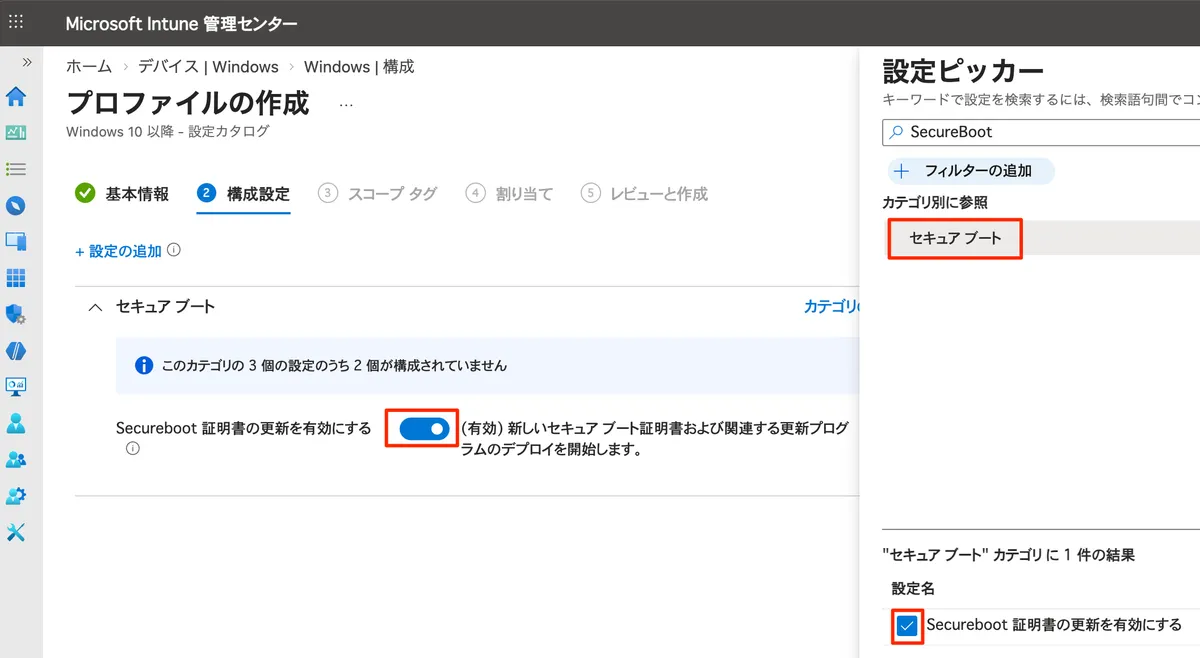
Task: Click "セキュア ブート" カテゴリに 1 件の結果 text
Action: (1008, 555)
